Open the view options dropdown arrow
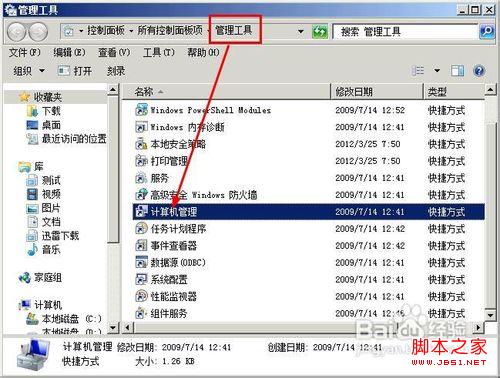The image size is (500, 378). click(x=437, y=71)
